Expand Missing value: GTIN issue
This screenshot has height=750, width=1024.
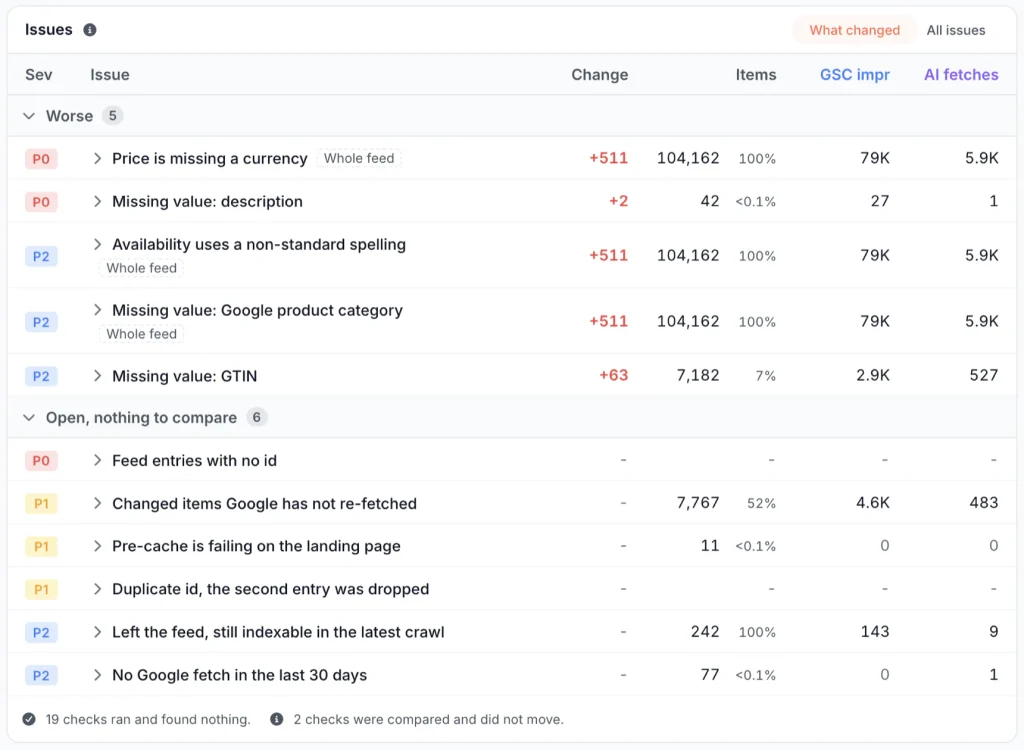tap(97, 376)
